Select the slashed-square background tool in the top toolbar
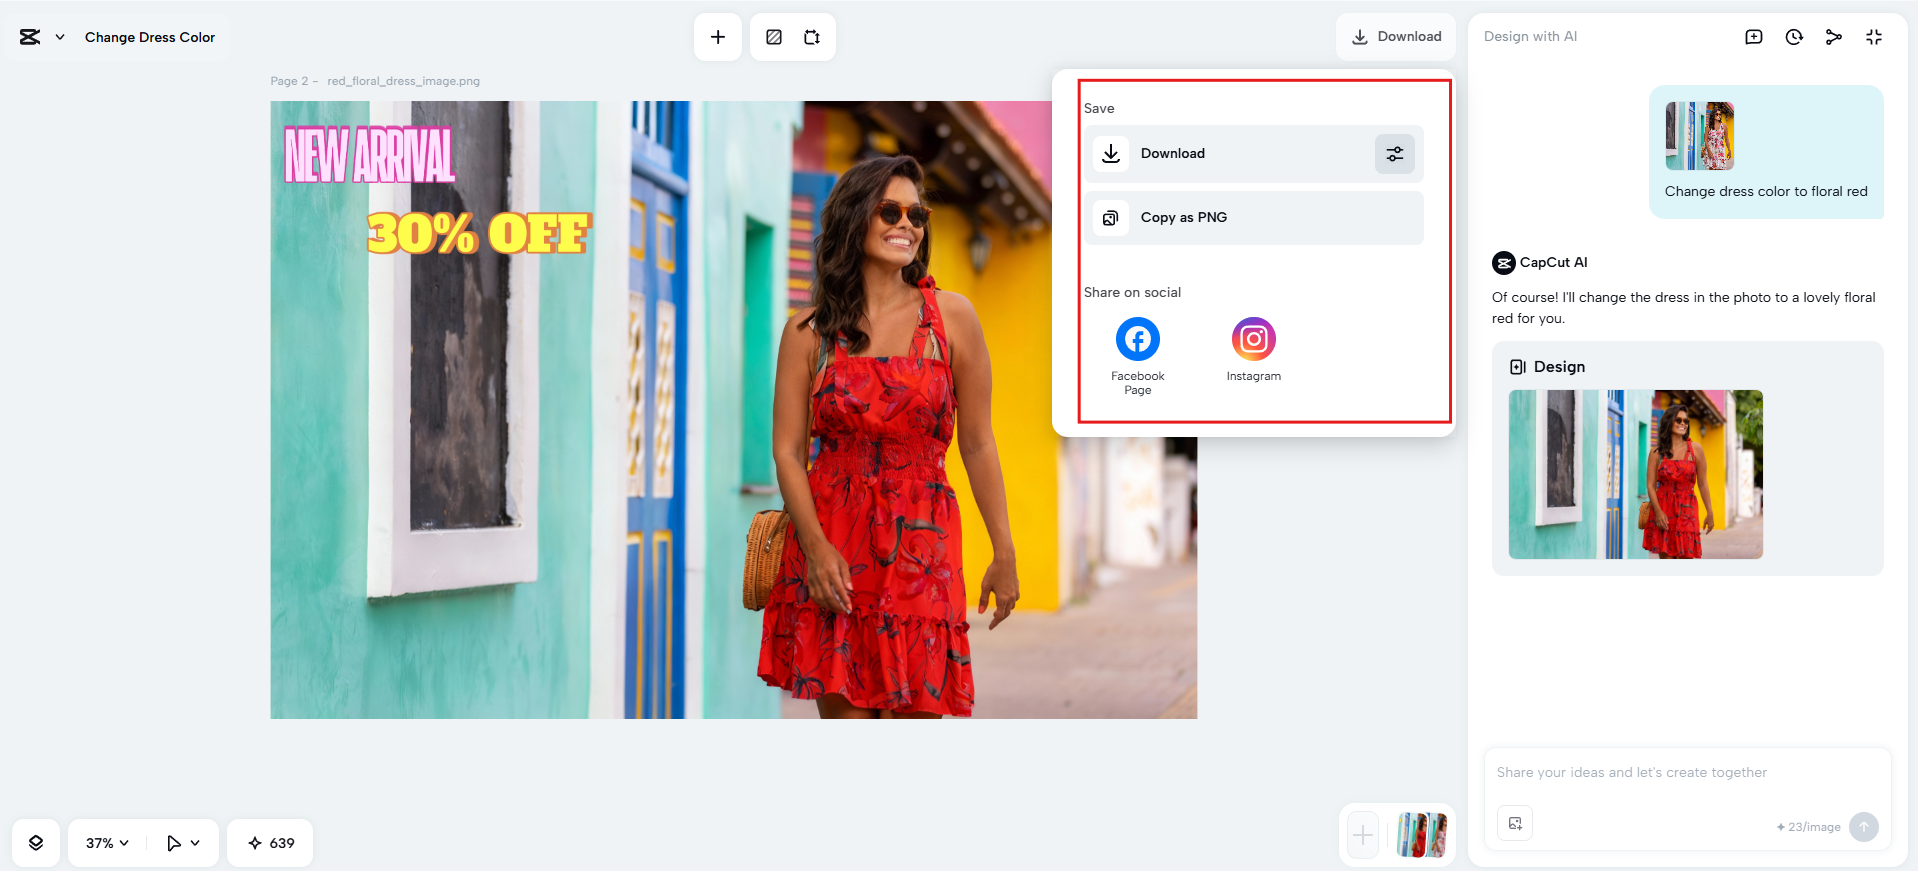The image size is (1918, 871). pos(774,37)
